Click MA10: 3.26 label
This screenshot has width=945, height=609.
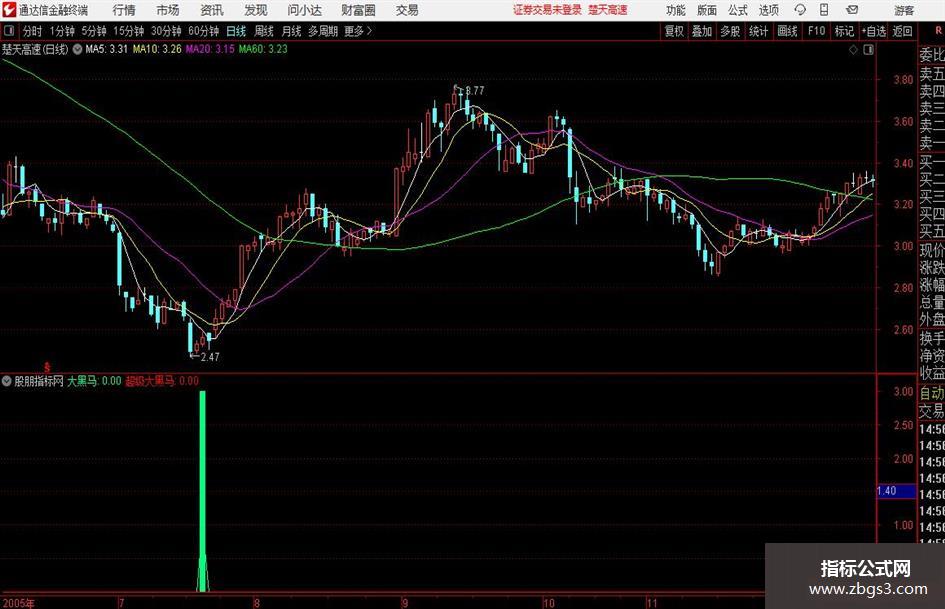[x=157, y=49]
